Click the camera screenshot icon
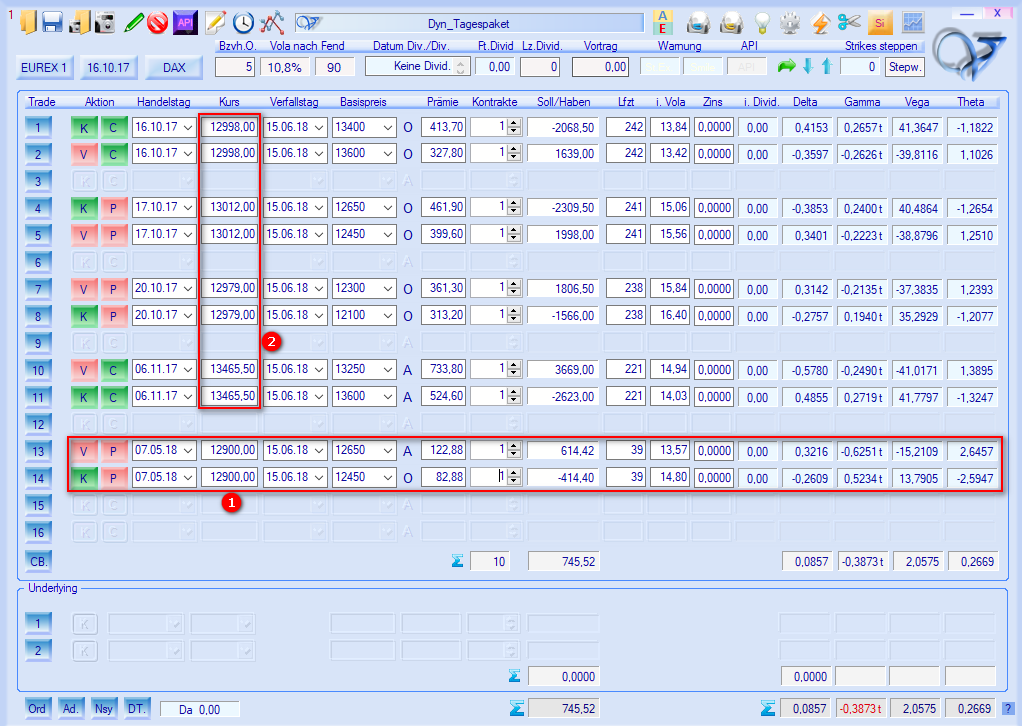This screenshot has width=1022, height=726. click(x=104, y=22)
